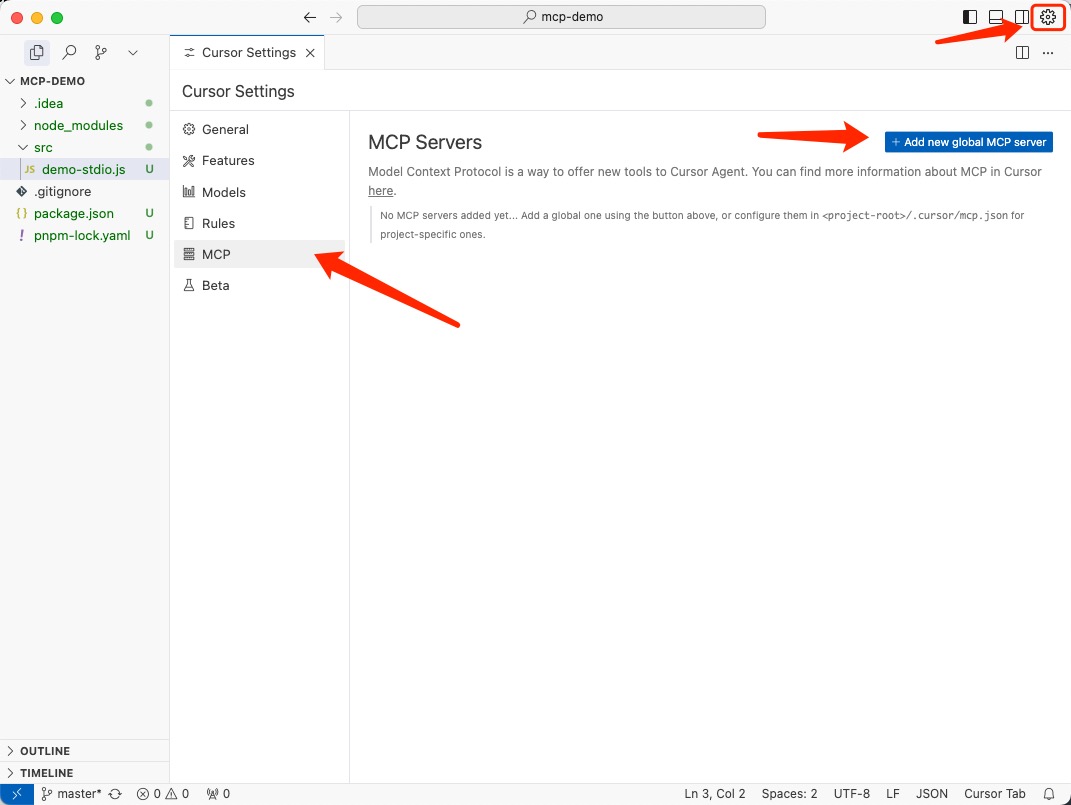Show more sidebar views chevron
1071x805 pixels.
coord(133,52)
